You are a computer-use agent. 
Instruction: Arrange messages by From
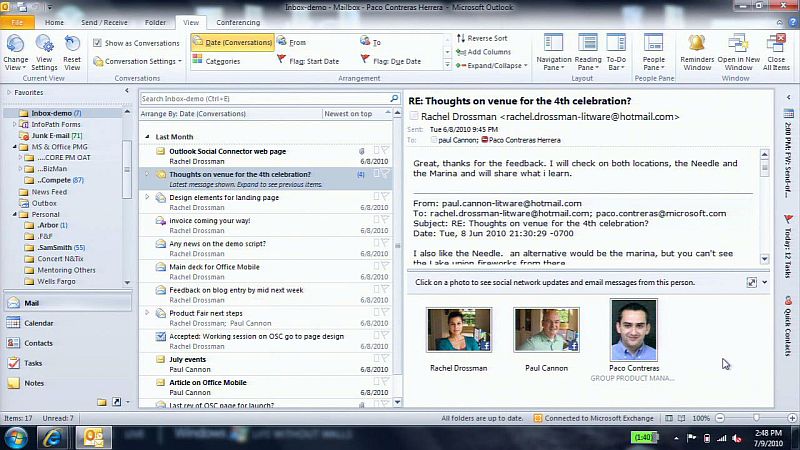pyautogui.click(x=292, y=42)
